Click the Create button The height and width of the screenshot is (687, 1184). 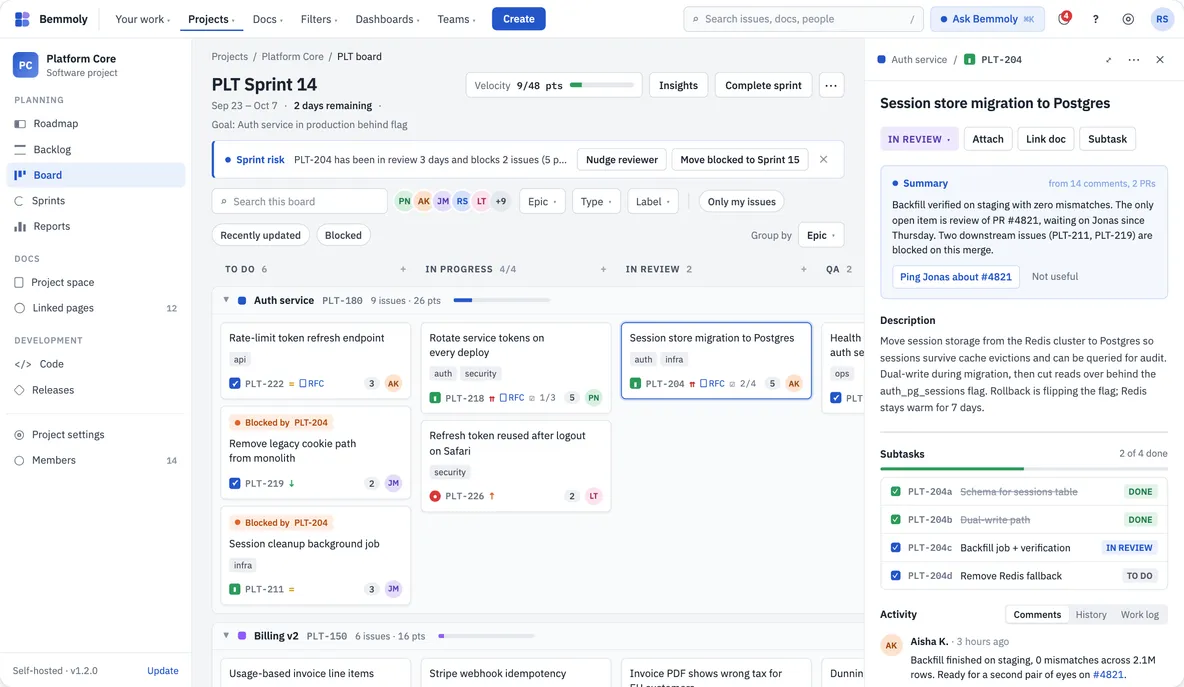(519, 19)
